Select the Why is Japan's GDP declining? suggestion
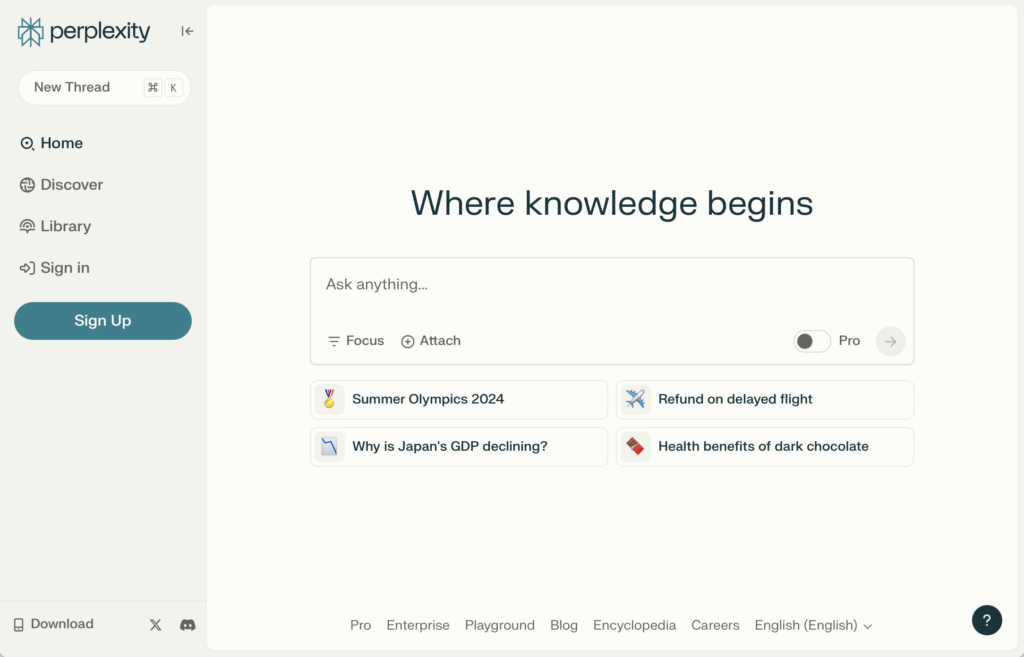The image size is (1024, 657). click(459, 447)
